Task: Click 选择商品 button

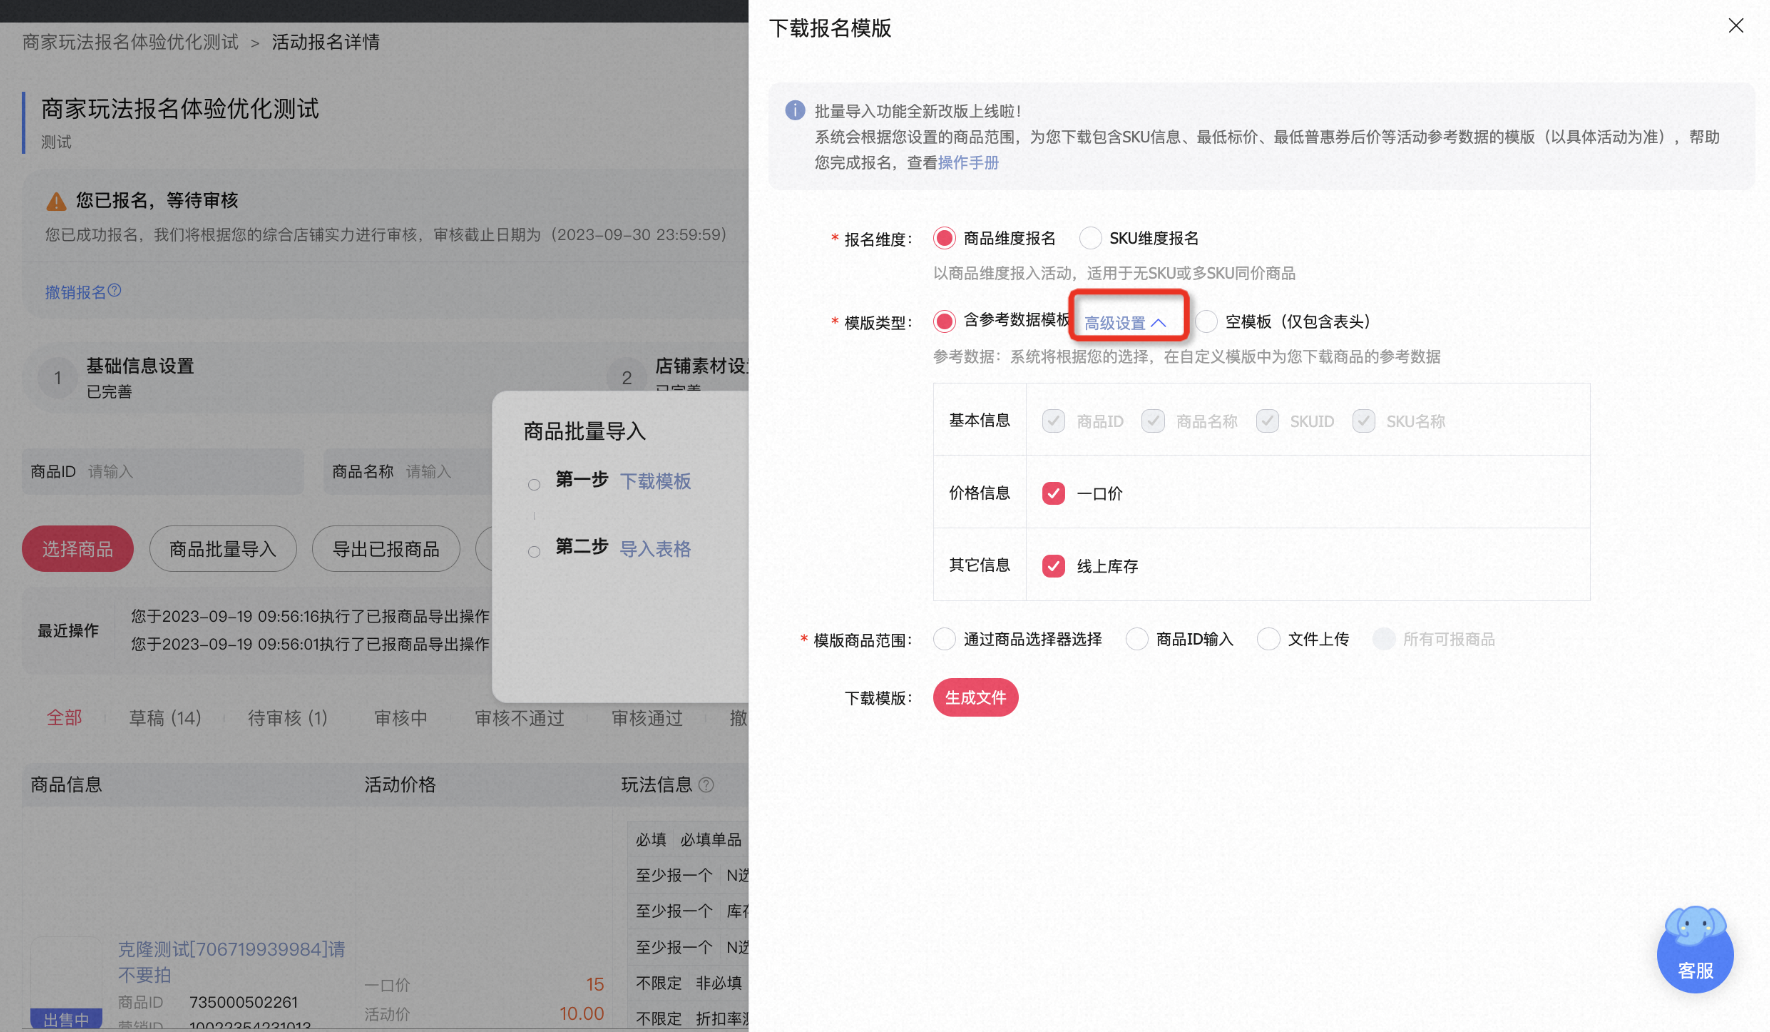Action: click(78, 549)
